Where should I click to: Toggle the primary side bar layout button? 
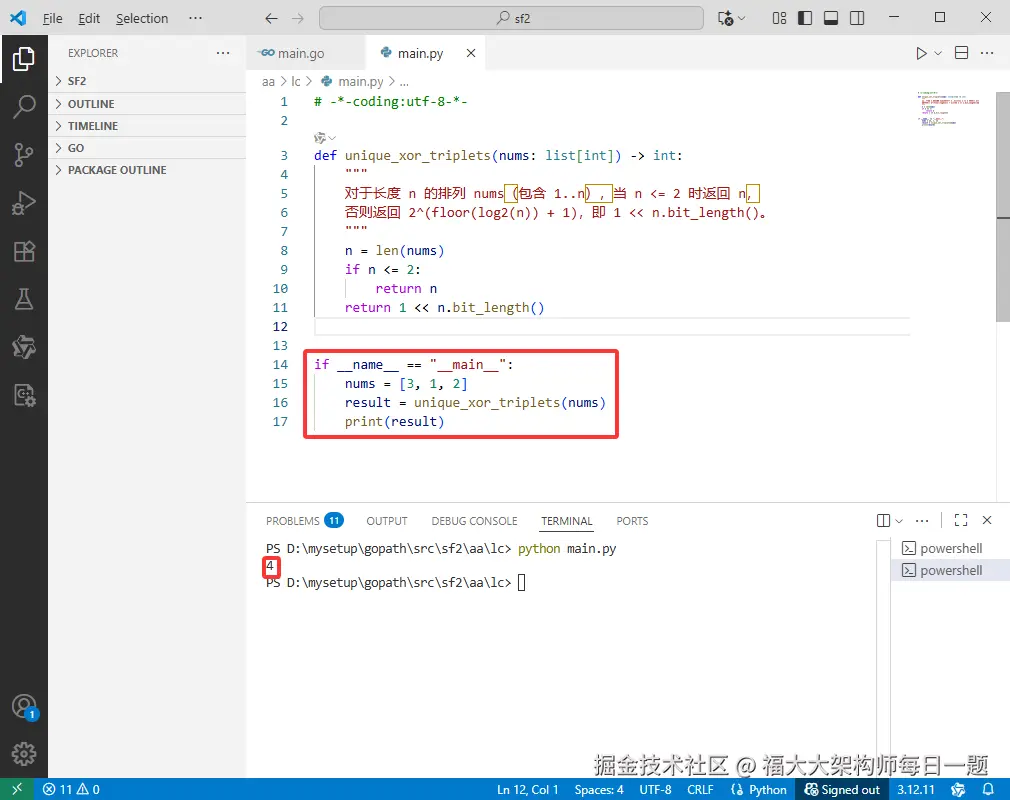click(x=805, y=18)
